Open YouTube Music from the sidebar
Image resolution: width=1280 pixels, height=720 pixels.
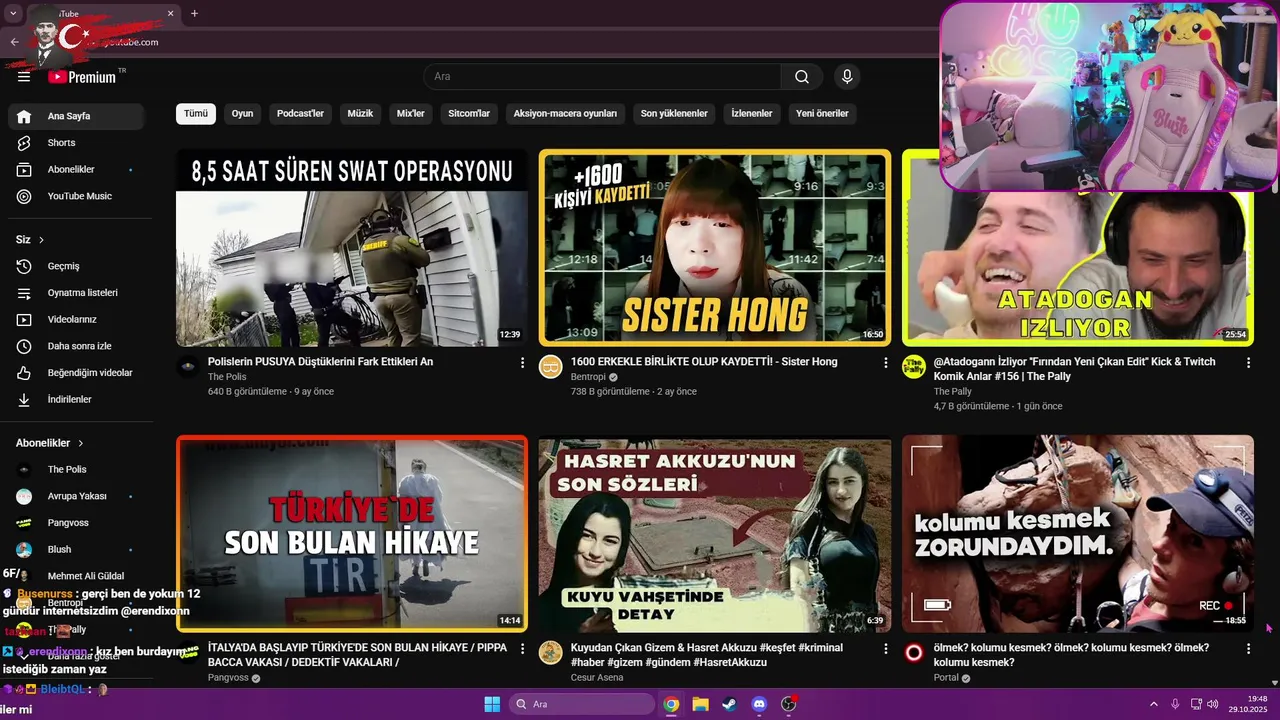(x=76, y=196)
